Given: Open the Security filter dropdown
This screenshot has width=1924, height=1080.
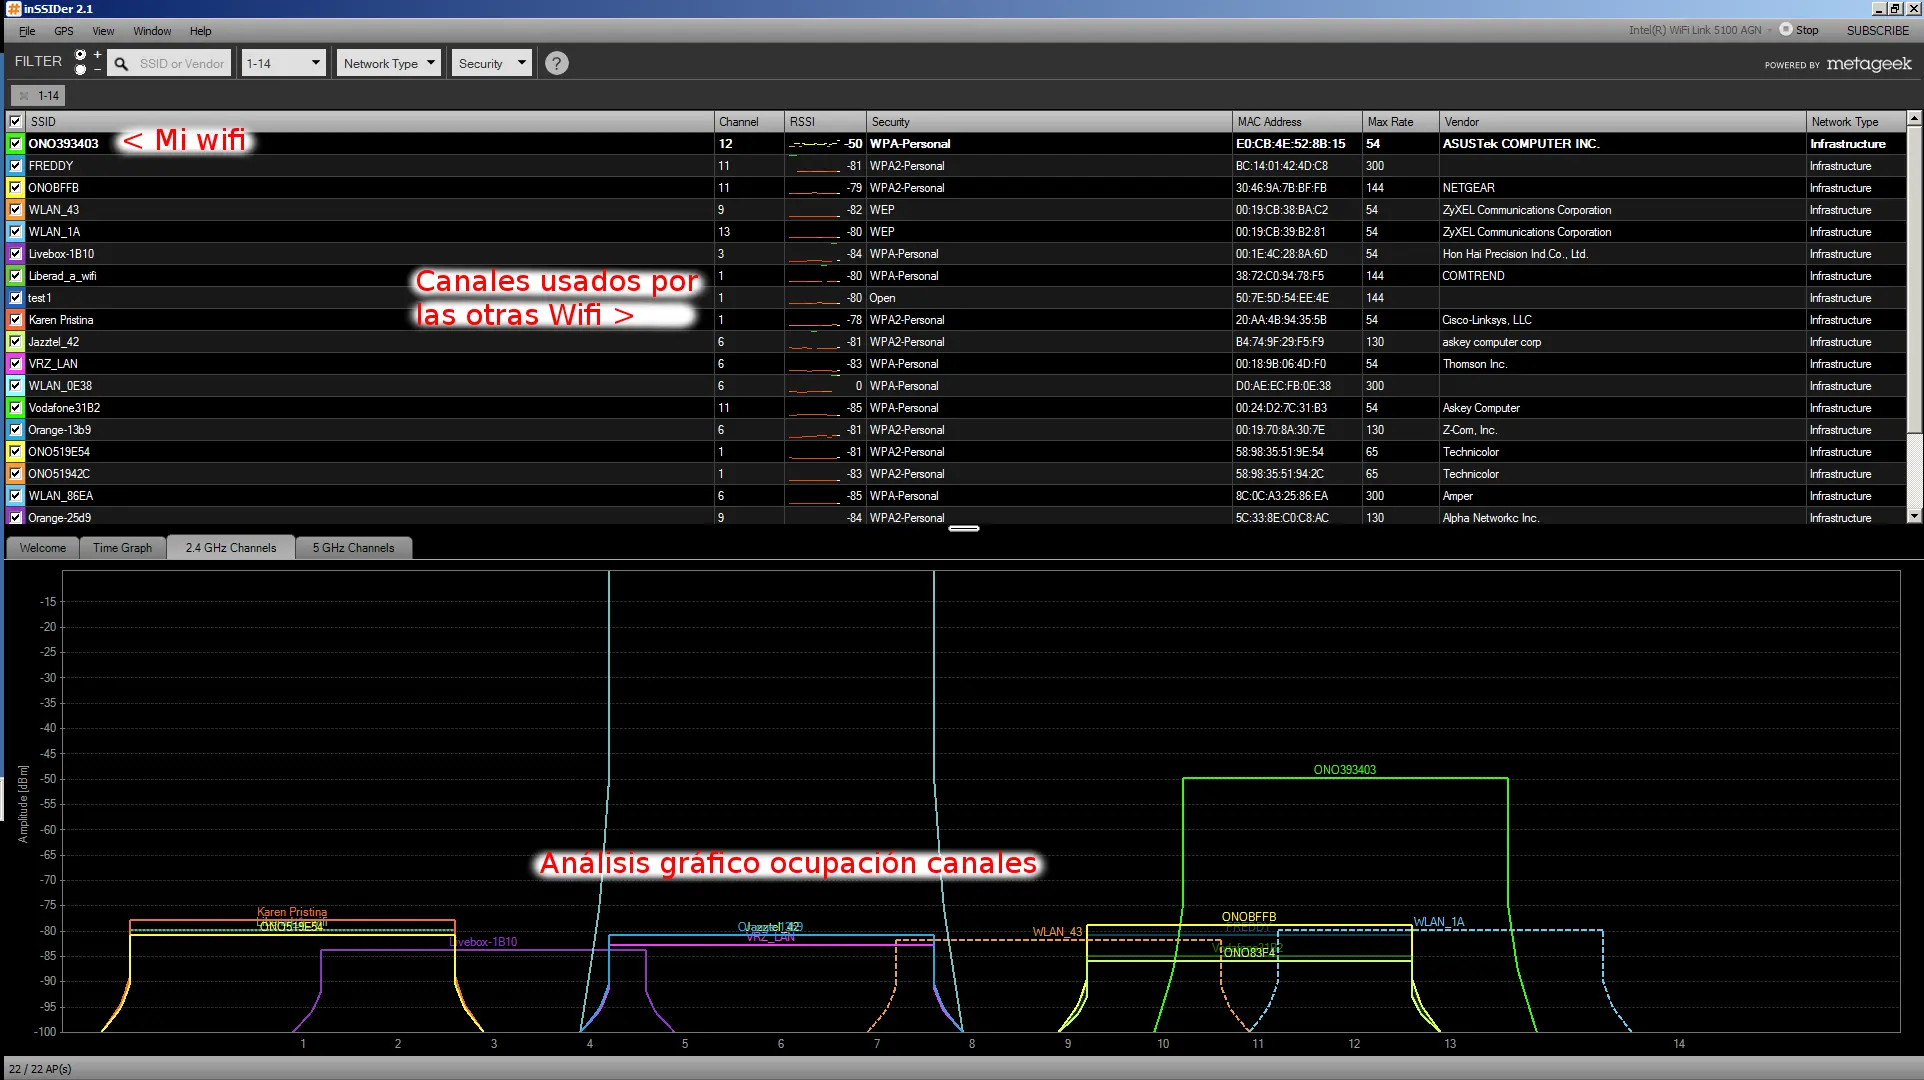Looking at the screenshot, I should click(x=491, y=63).
